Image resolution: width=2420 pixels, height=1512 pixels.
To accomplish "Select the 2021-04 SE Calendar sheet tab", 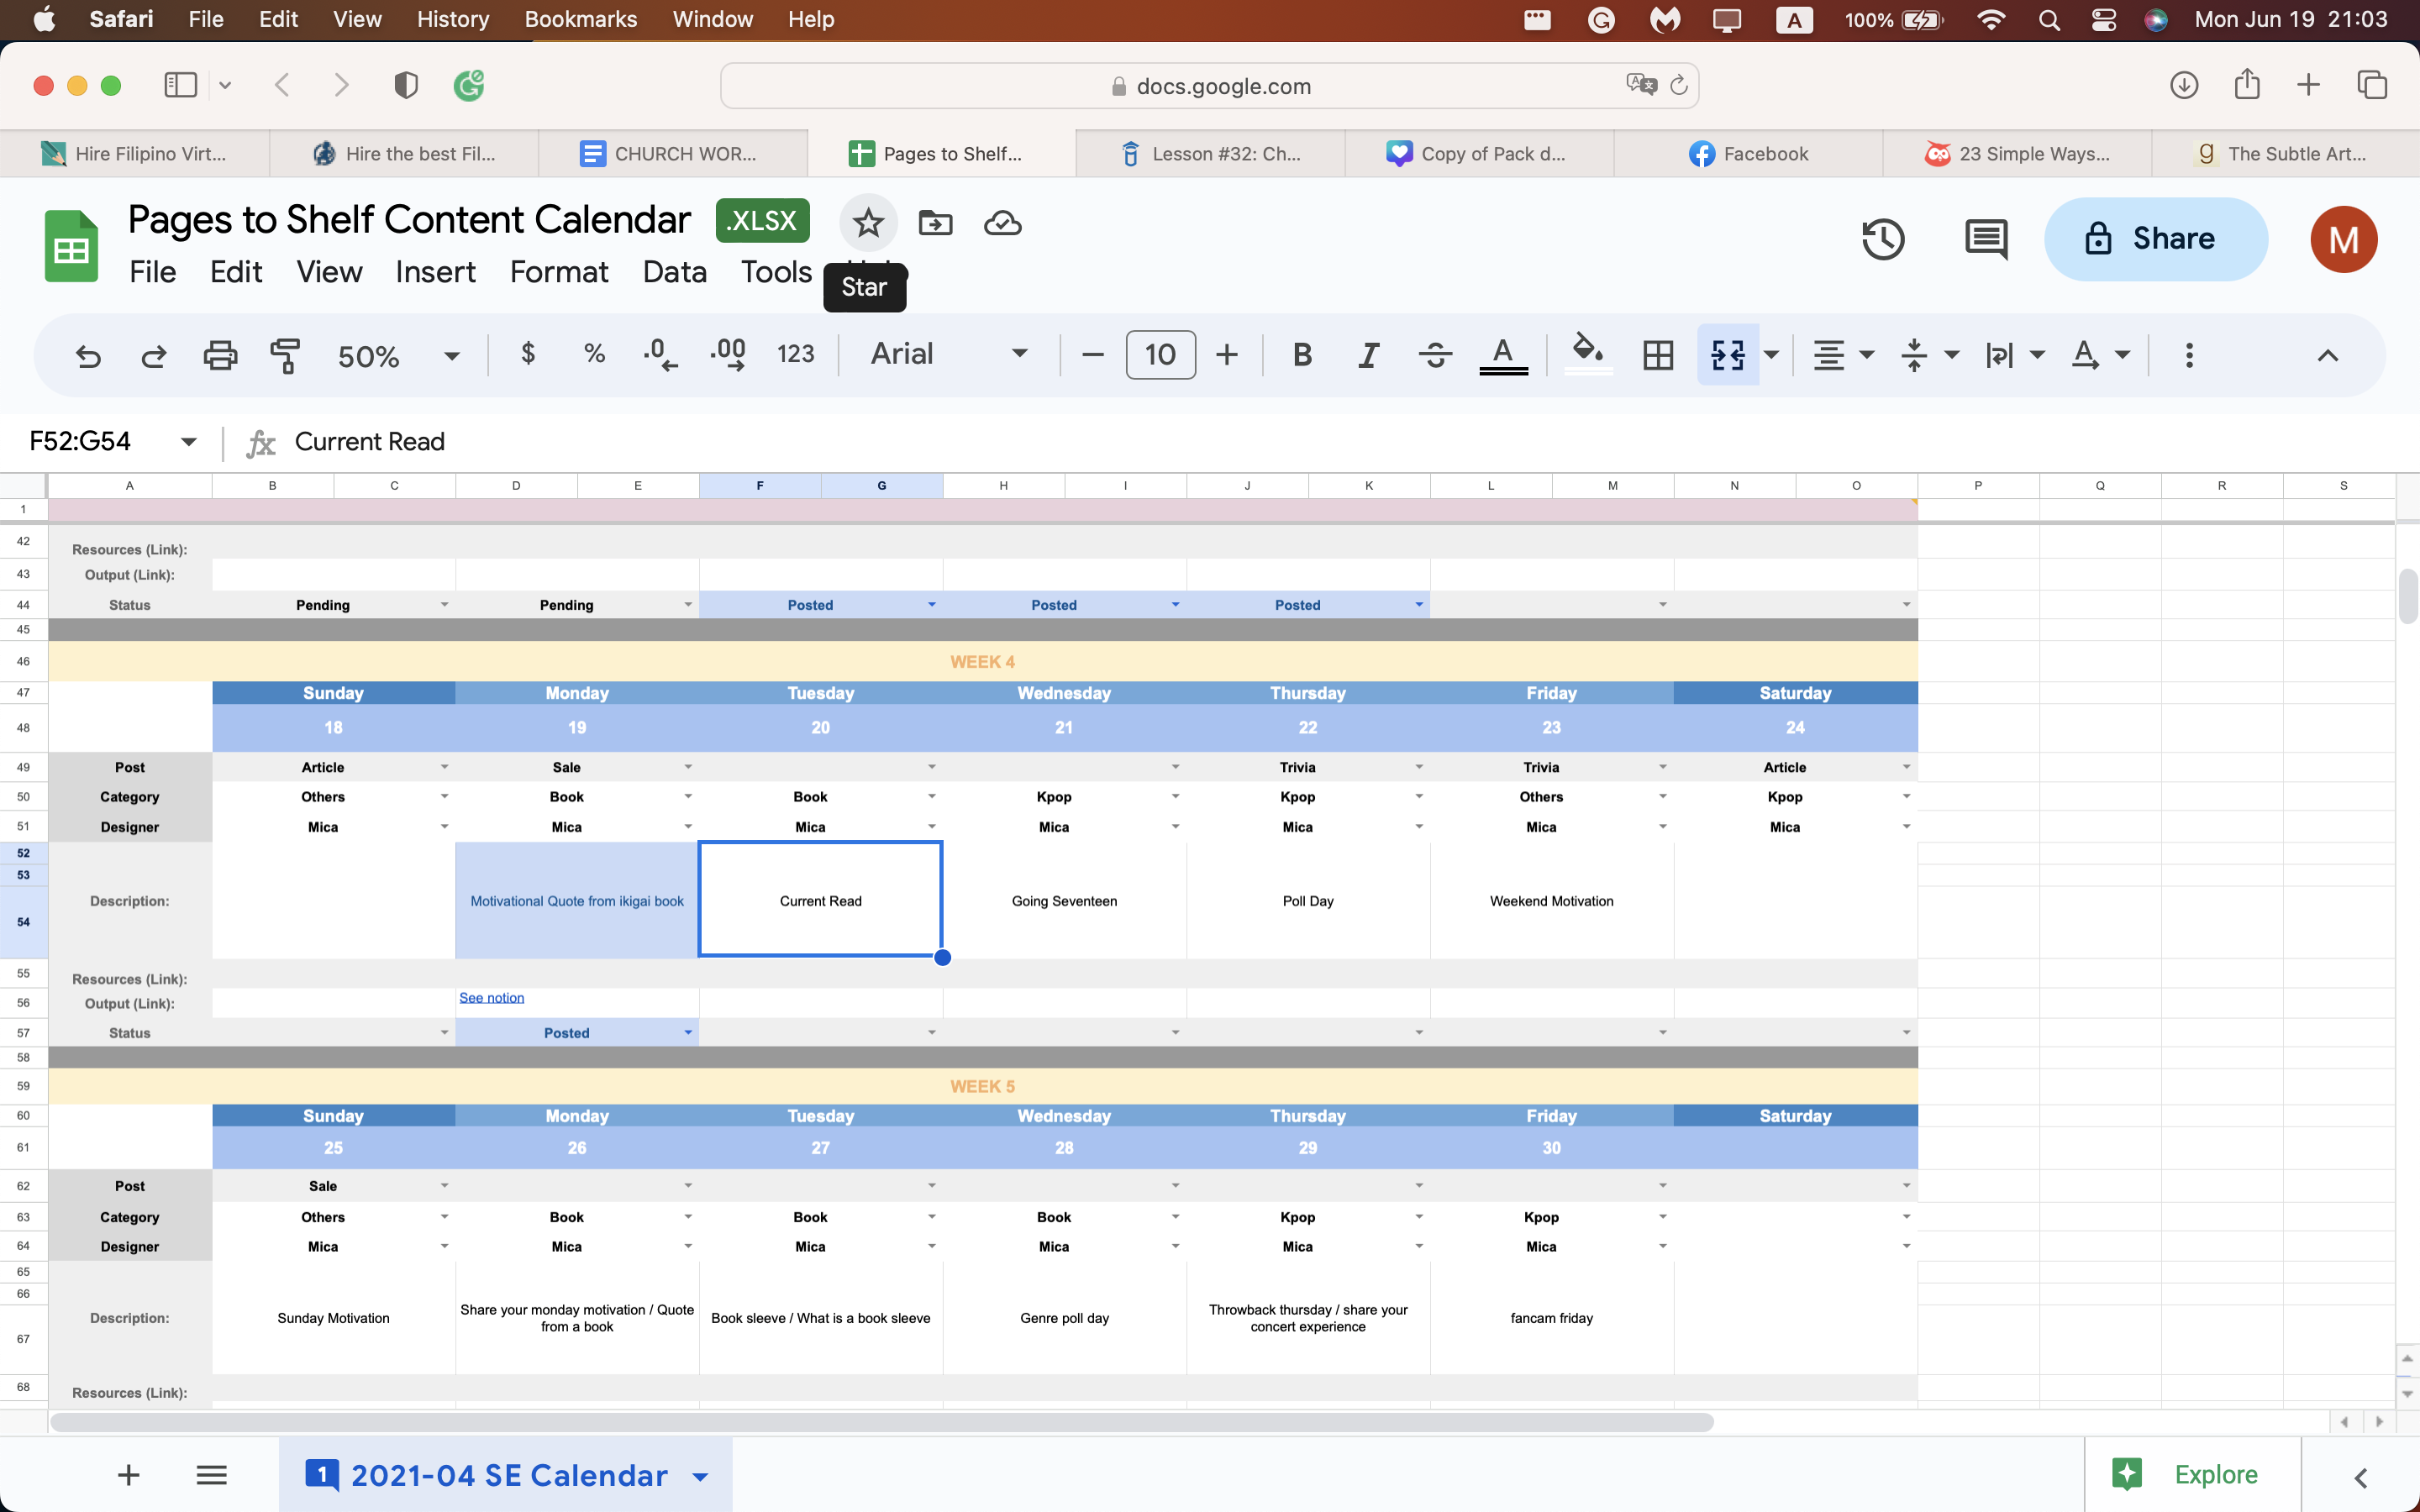I will click(x=507, y=1474).
